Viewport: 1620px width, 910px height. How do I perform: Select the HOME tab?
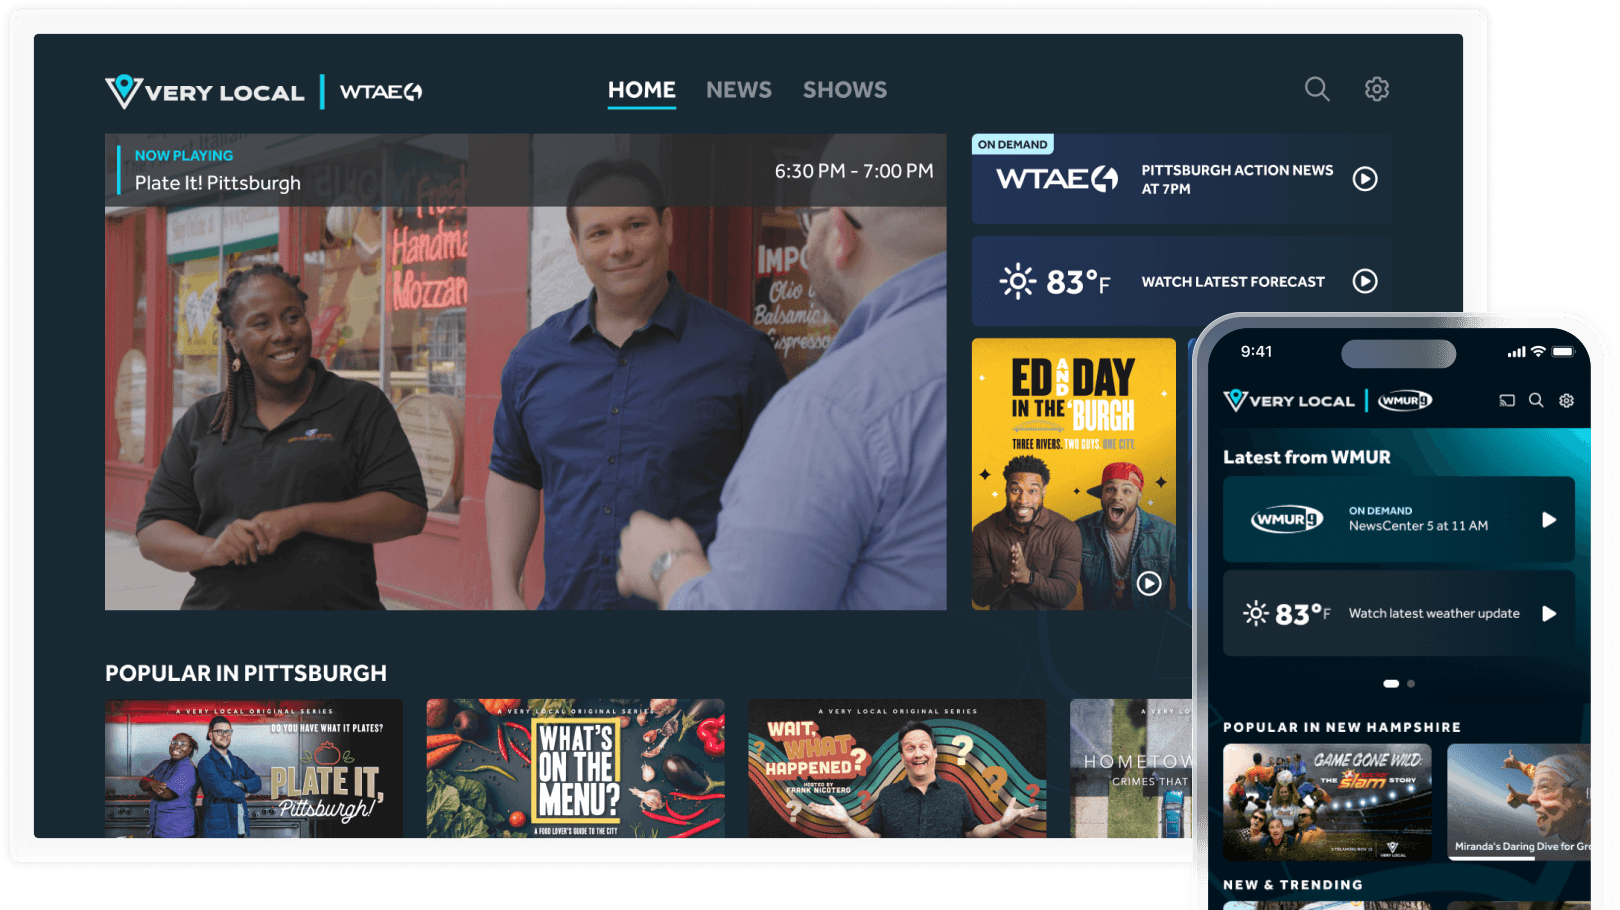642,90
